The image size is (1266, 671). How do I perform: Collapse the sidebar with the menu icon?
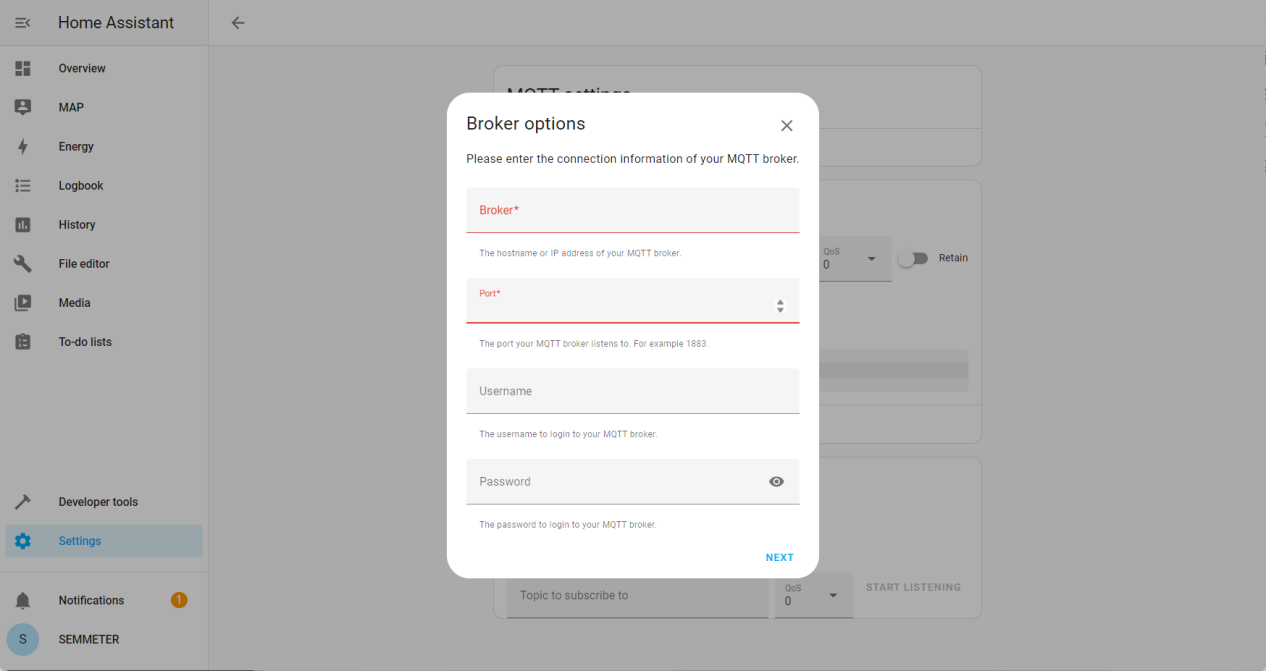pyautogui.click(x=23, y=23)
